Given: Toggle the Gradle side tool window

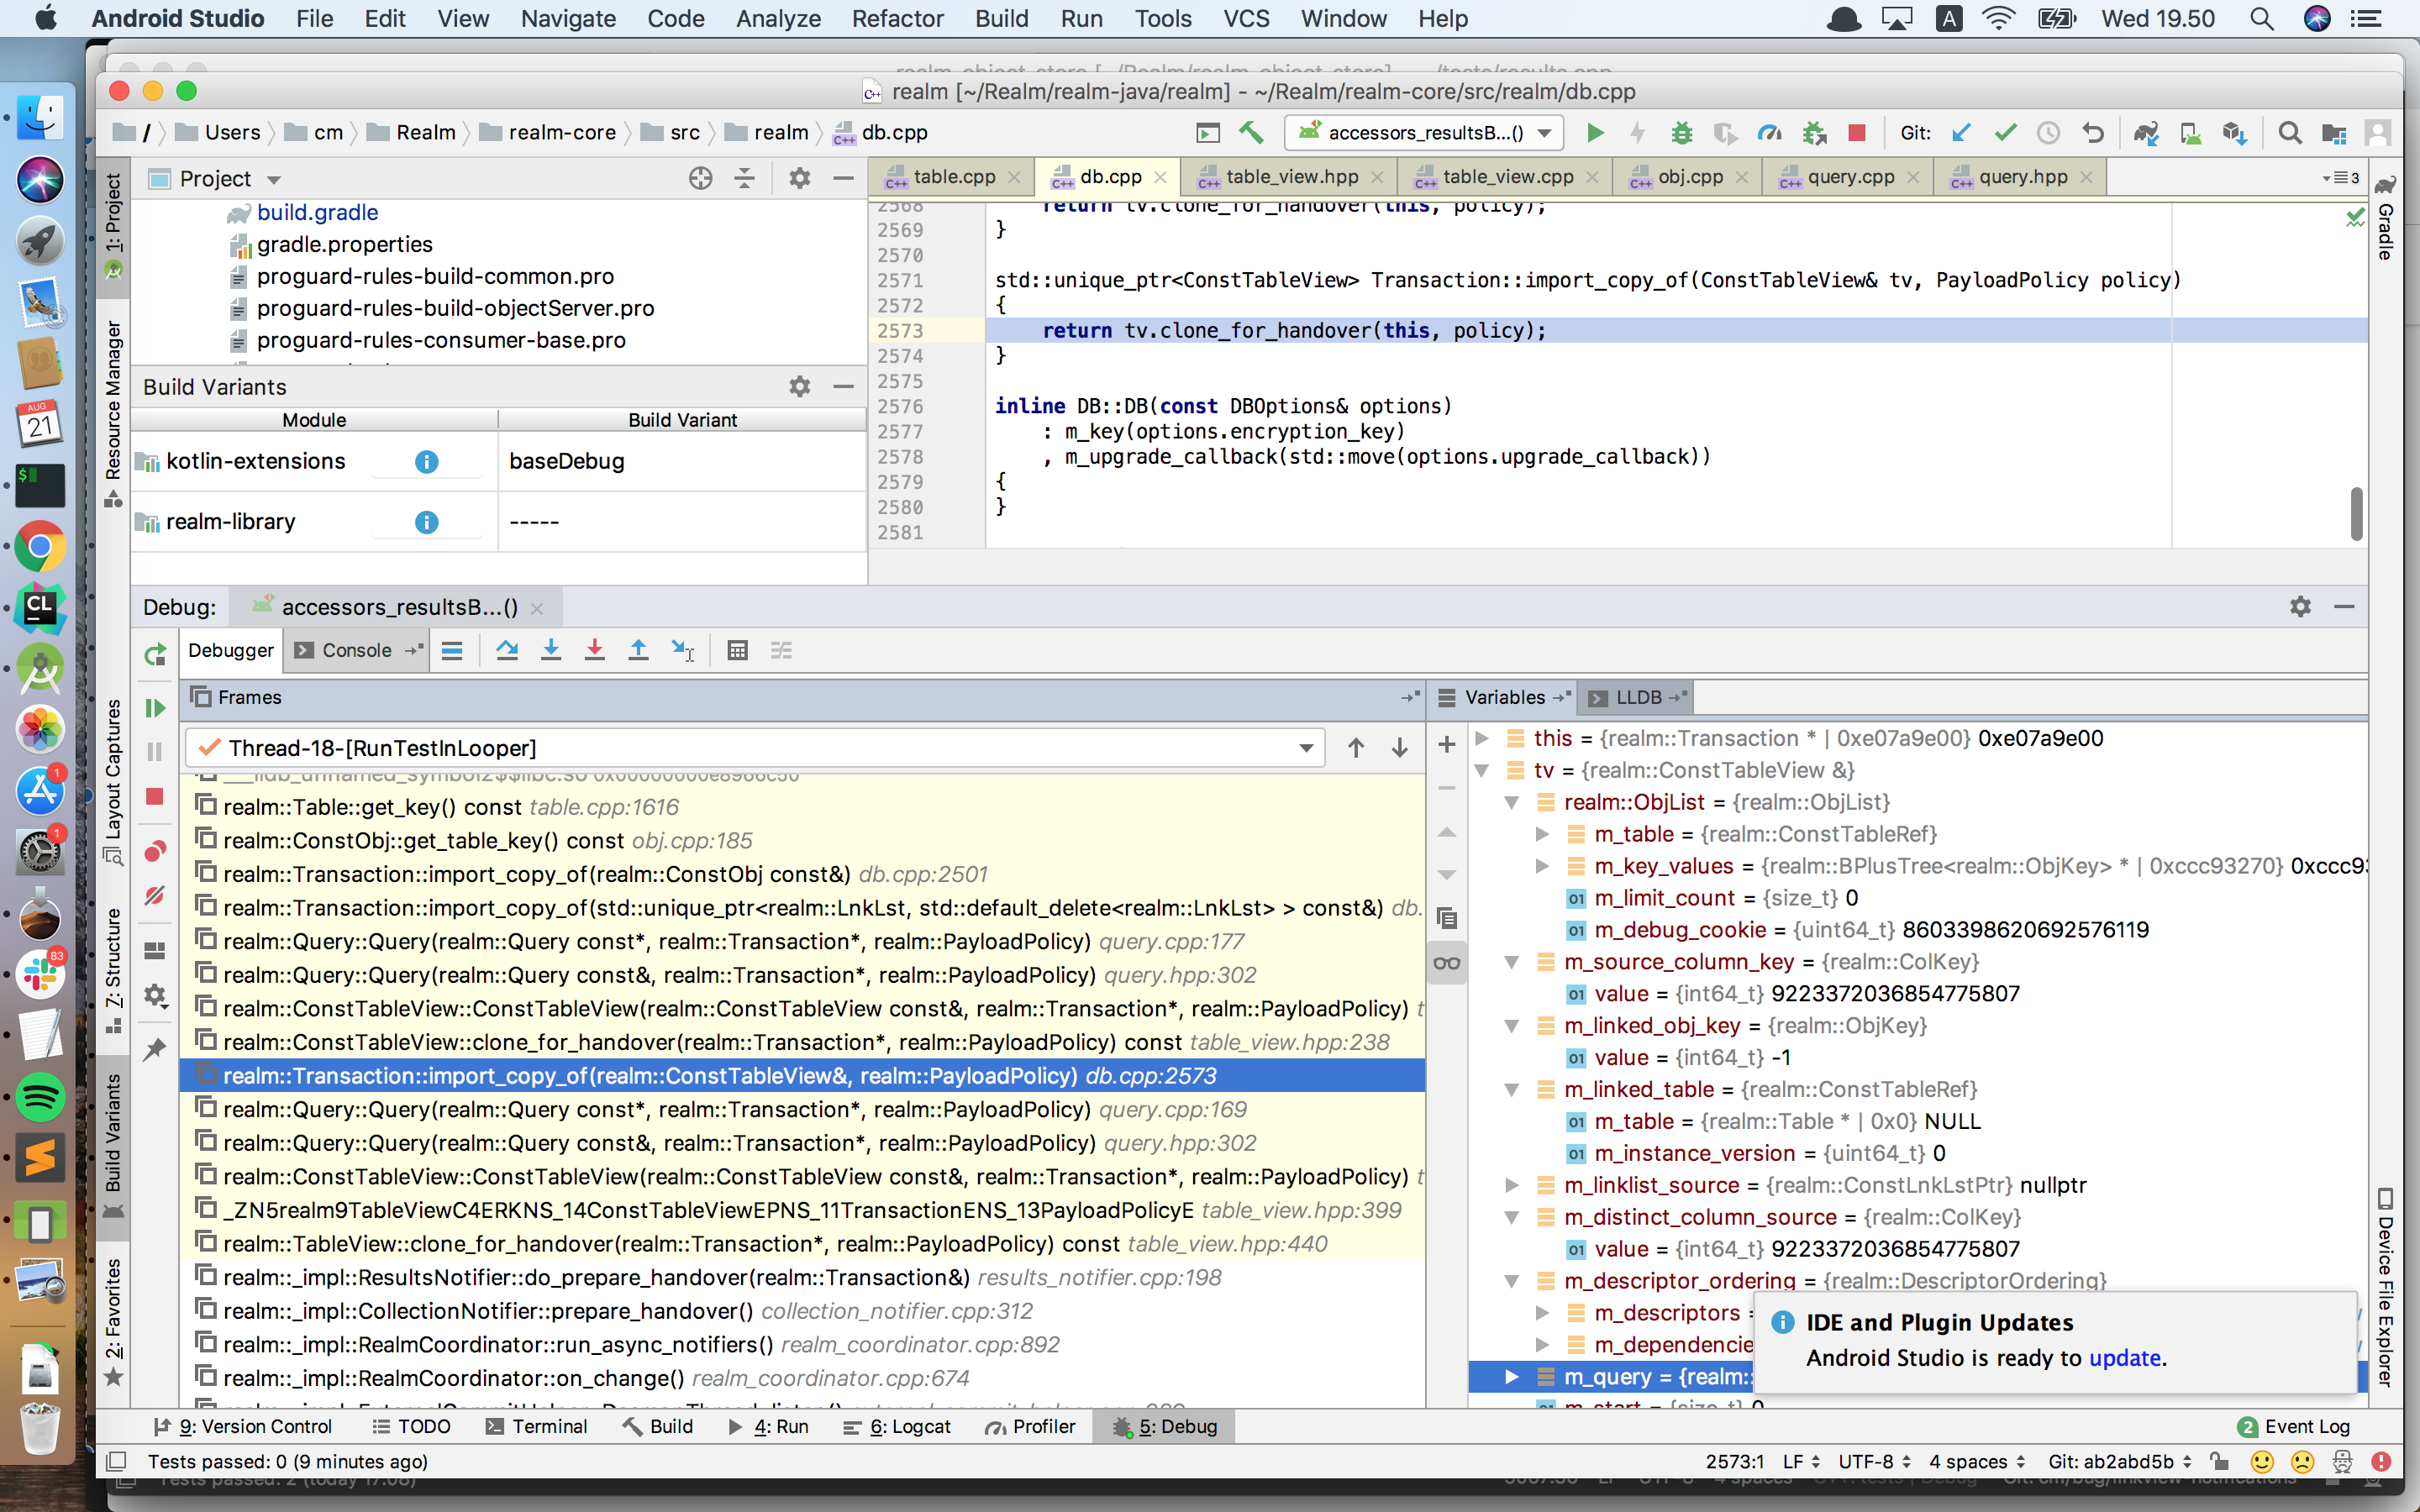Looking at the screenshot, I should pos(2386,219).
